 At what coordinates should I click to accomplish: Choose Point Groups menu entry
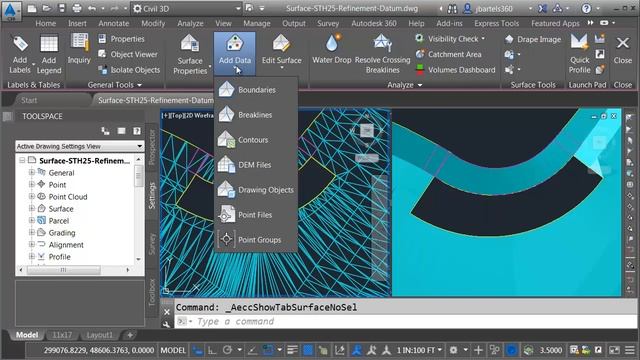click(x=256, y=240)
